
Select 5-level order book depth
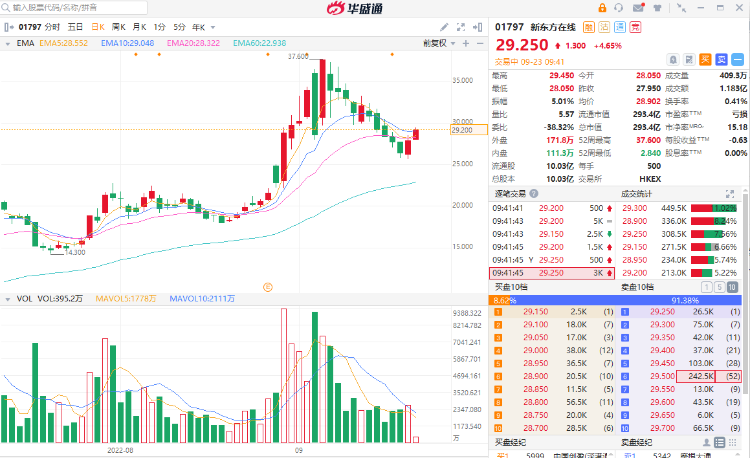pyautogui.click(x=719, y=287)
